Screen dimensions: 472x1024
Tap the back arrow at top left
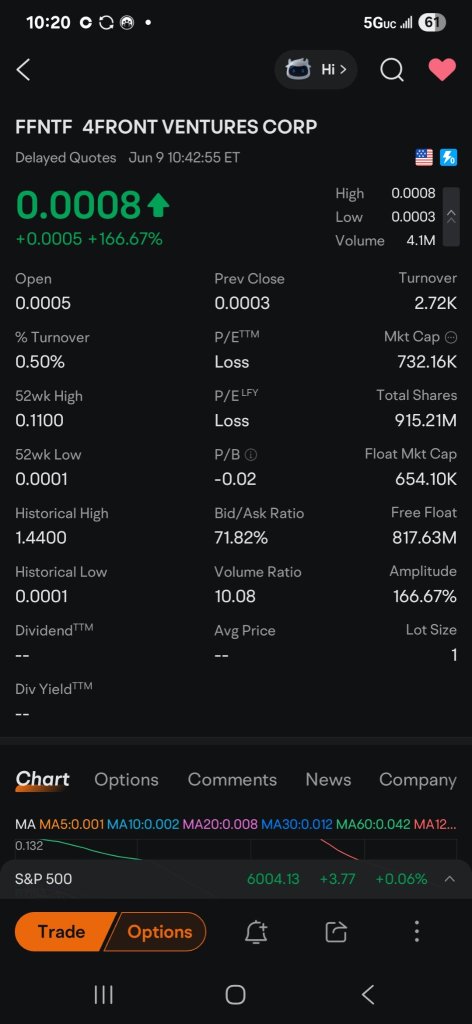pyautogui.click(x=24, y=70)
